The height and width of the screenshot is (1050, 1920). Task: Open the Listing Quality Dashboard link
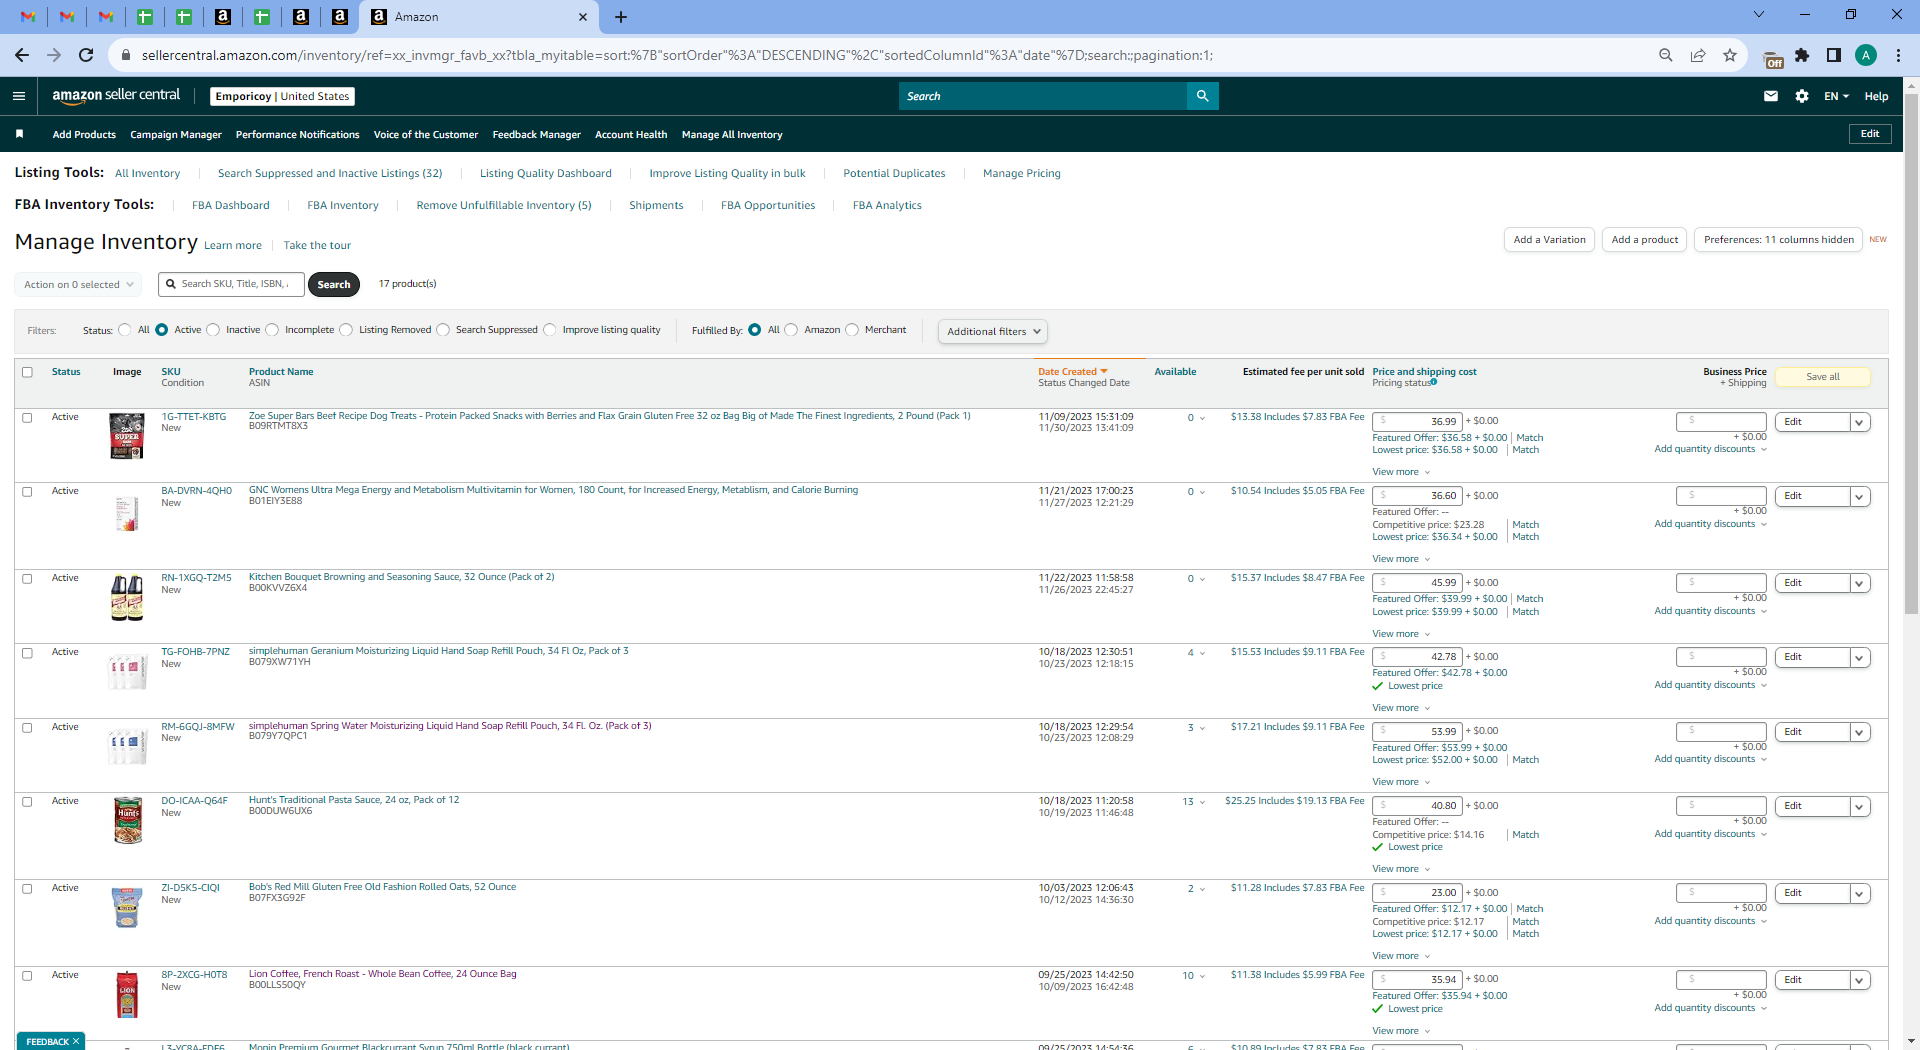[546, 173]
